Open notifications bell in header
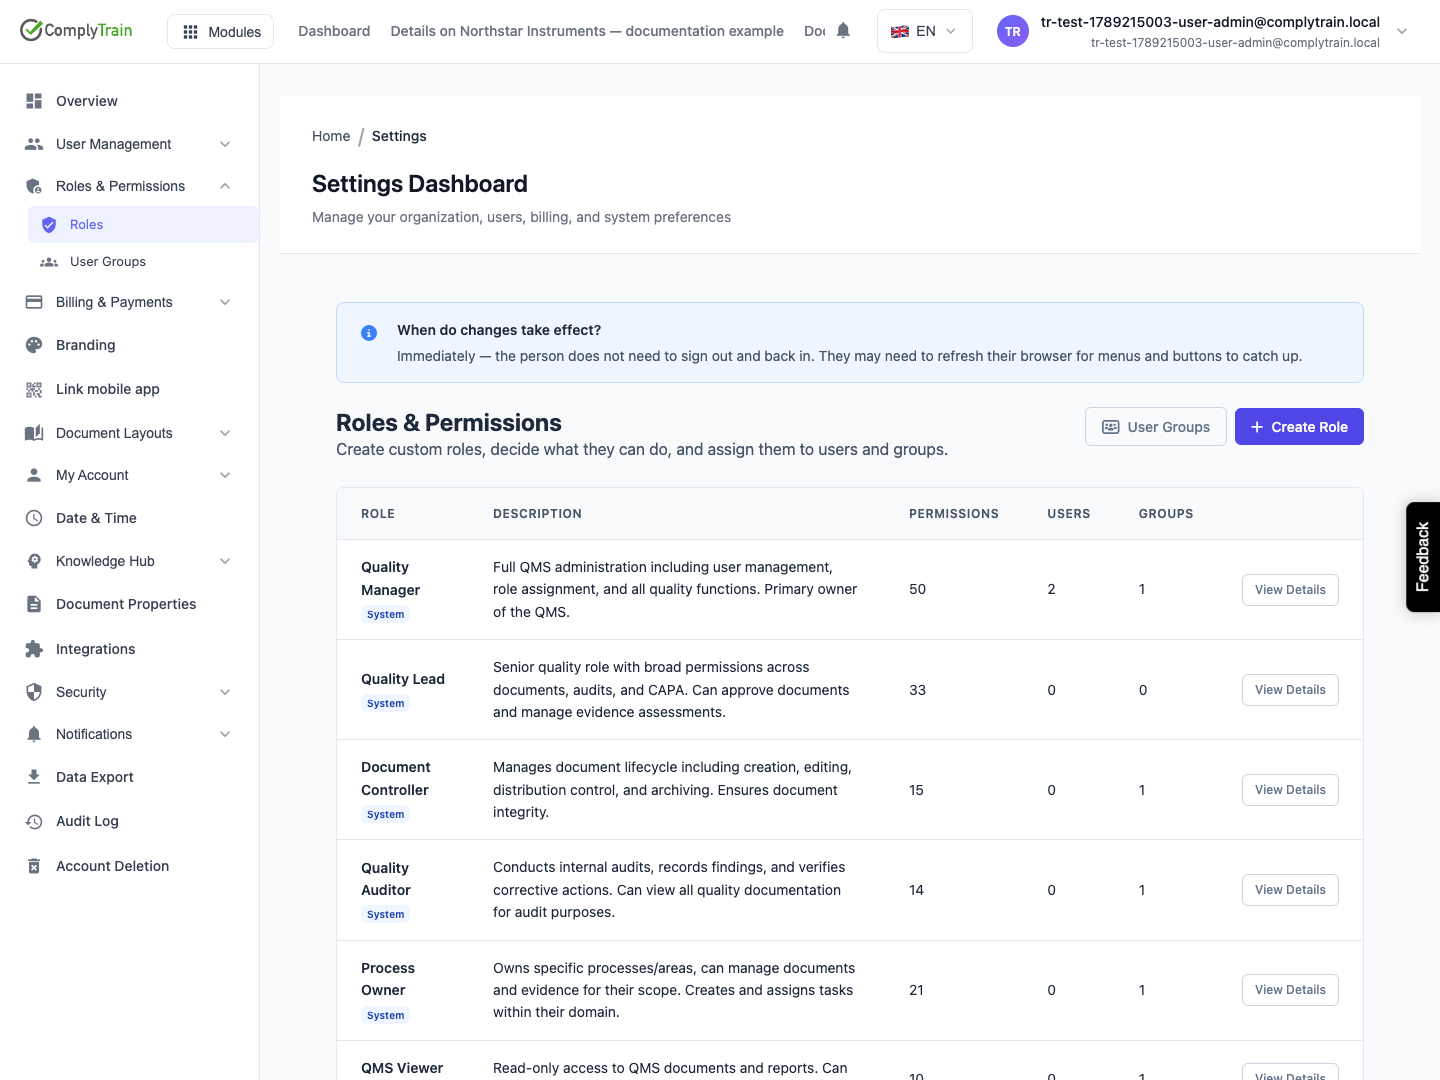This screenshot has height=1080, width=1440. click(843, 31)
